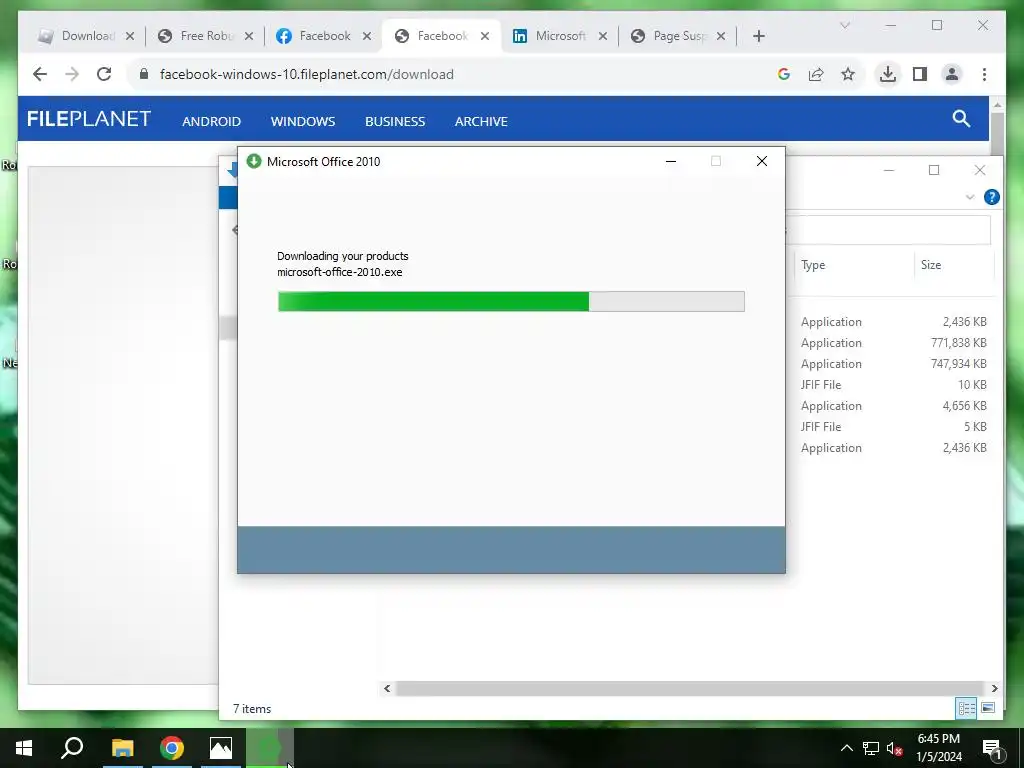Open File Explorer from taskbar
This screenshot has width=1024, height=768.
[122, 748]
